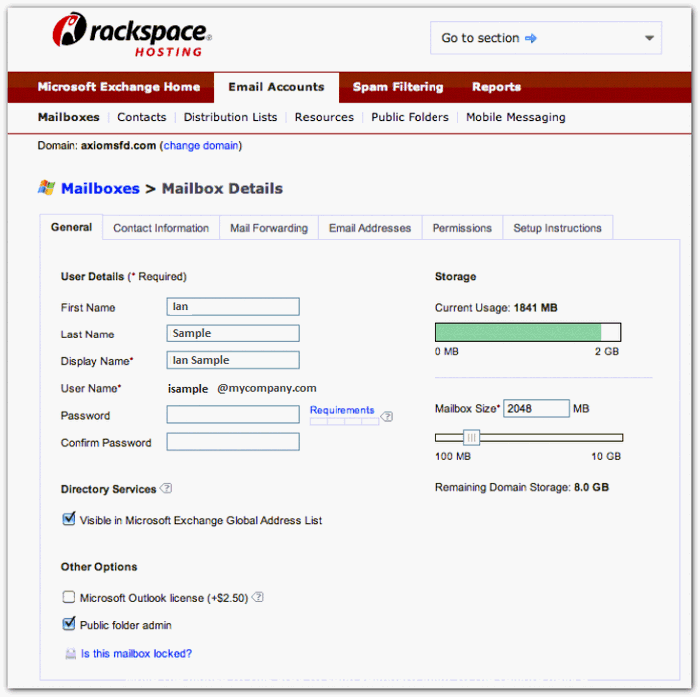Image resolution: width=700 pixels, height=697 pixels.
Task: Enable the Microsoft Outlook license checkbox
Action: 69,598
